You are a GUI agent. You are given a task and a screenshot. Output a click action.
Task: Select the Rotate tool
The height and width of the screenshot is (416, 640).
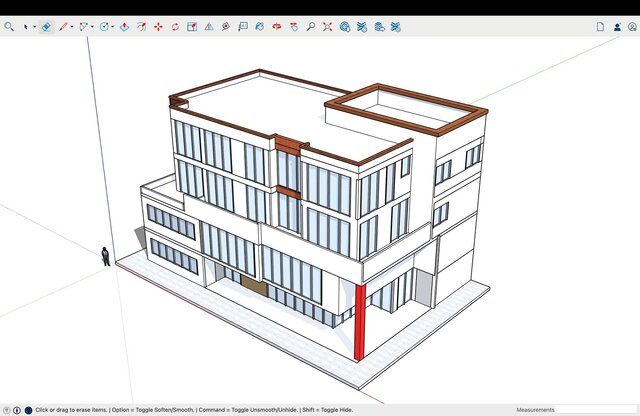click(x=175, y=27)
